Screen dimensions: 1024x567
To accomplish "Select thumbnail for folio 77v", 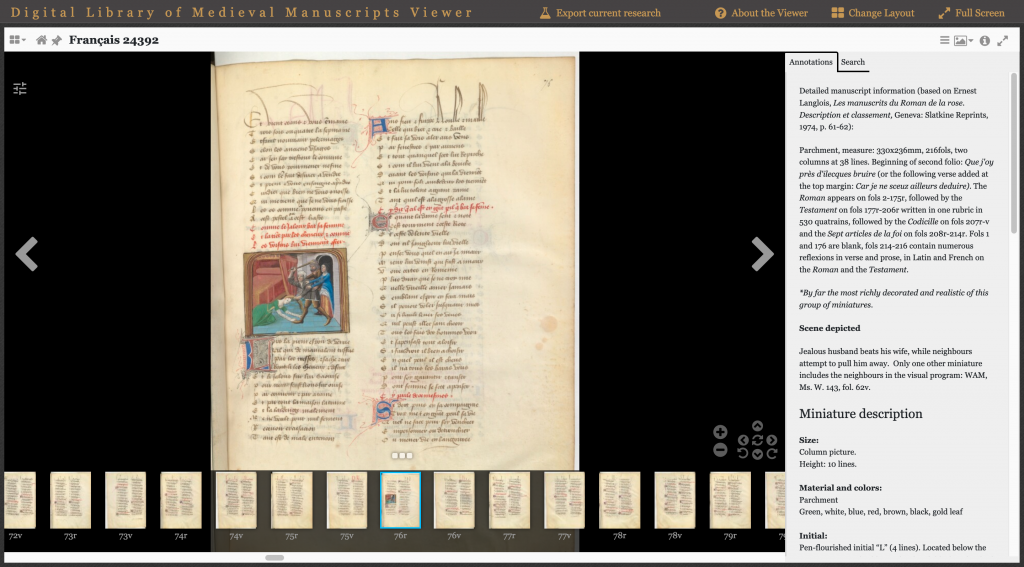I will coord(564,500).
